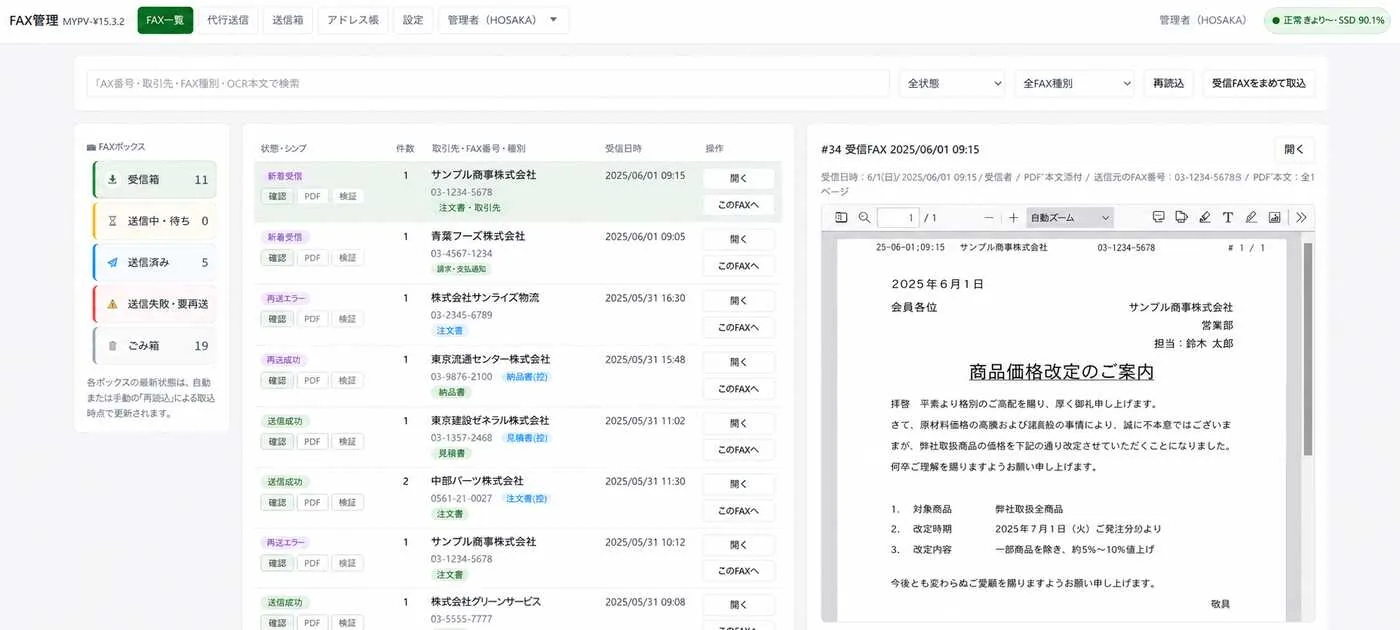Viewport: 1400px width, 630px height.
Task: Click 確認 for 青葉フーズ株式会社 row
Action: click(277, 258)
